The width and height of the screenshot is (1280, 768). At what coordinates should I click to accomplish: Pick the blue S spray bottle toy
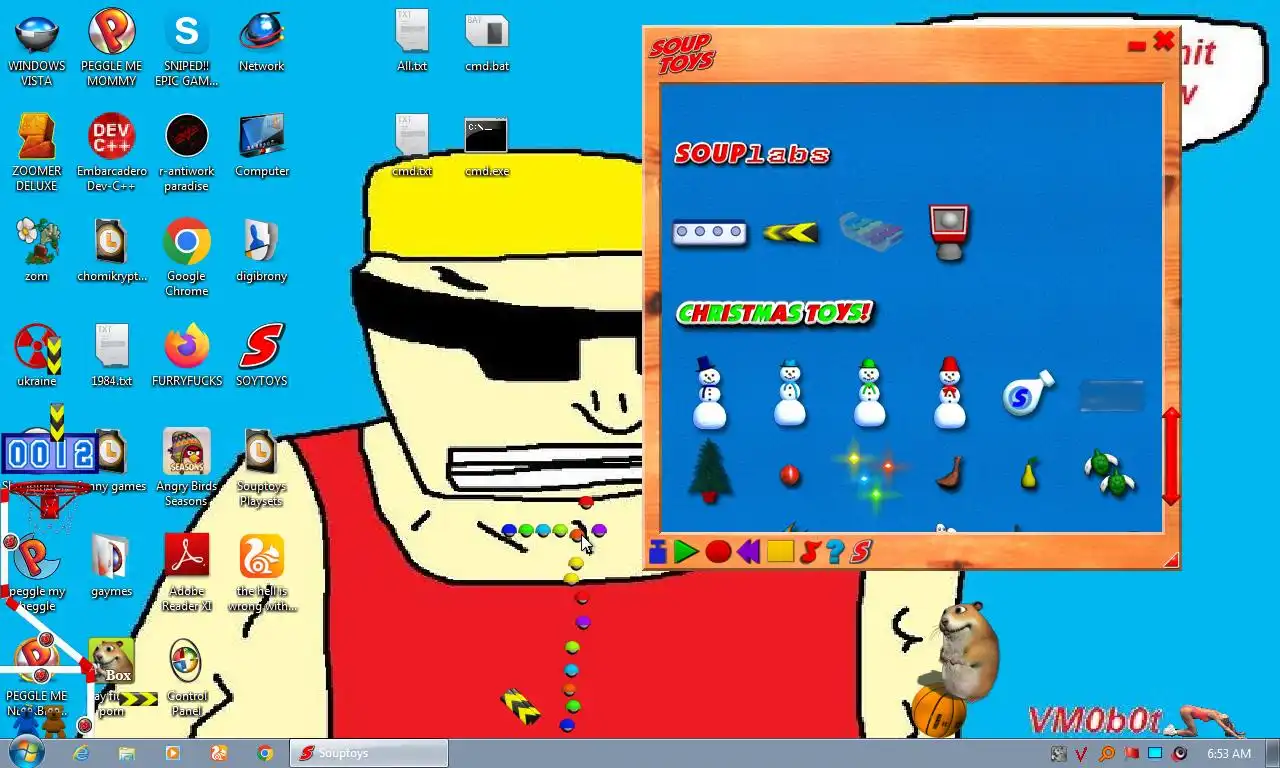coord(1028,394)
